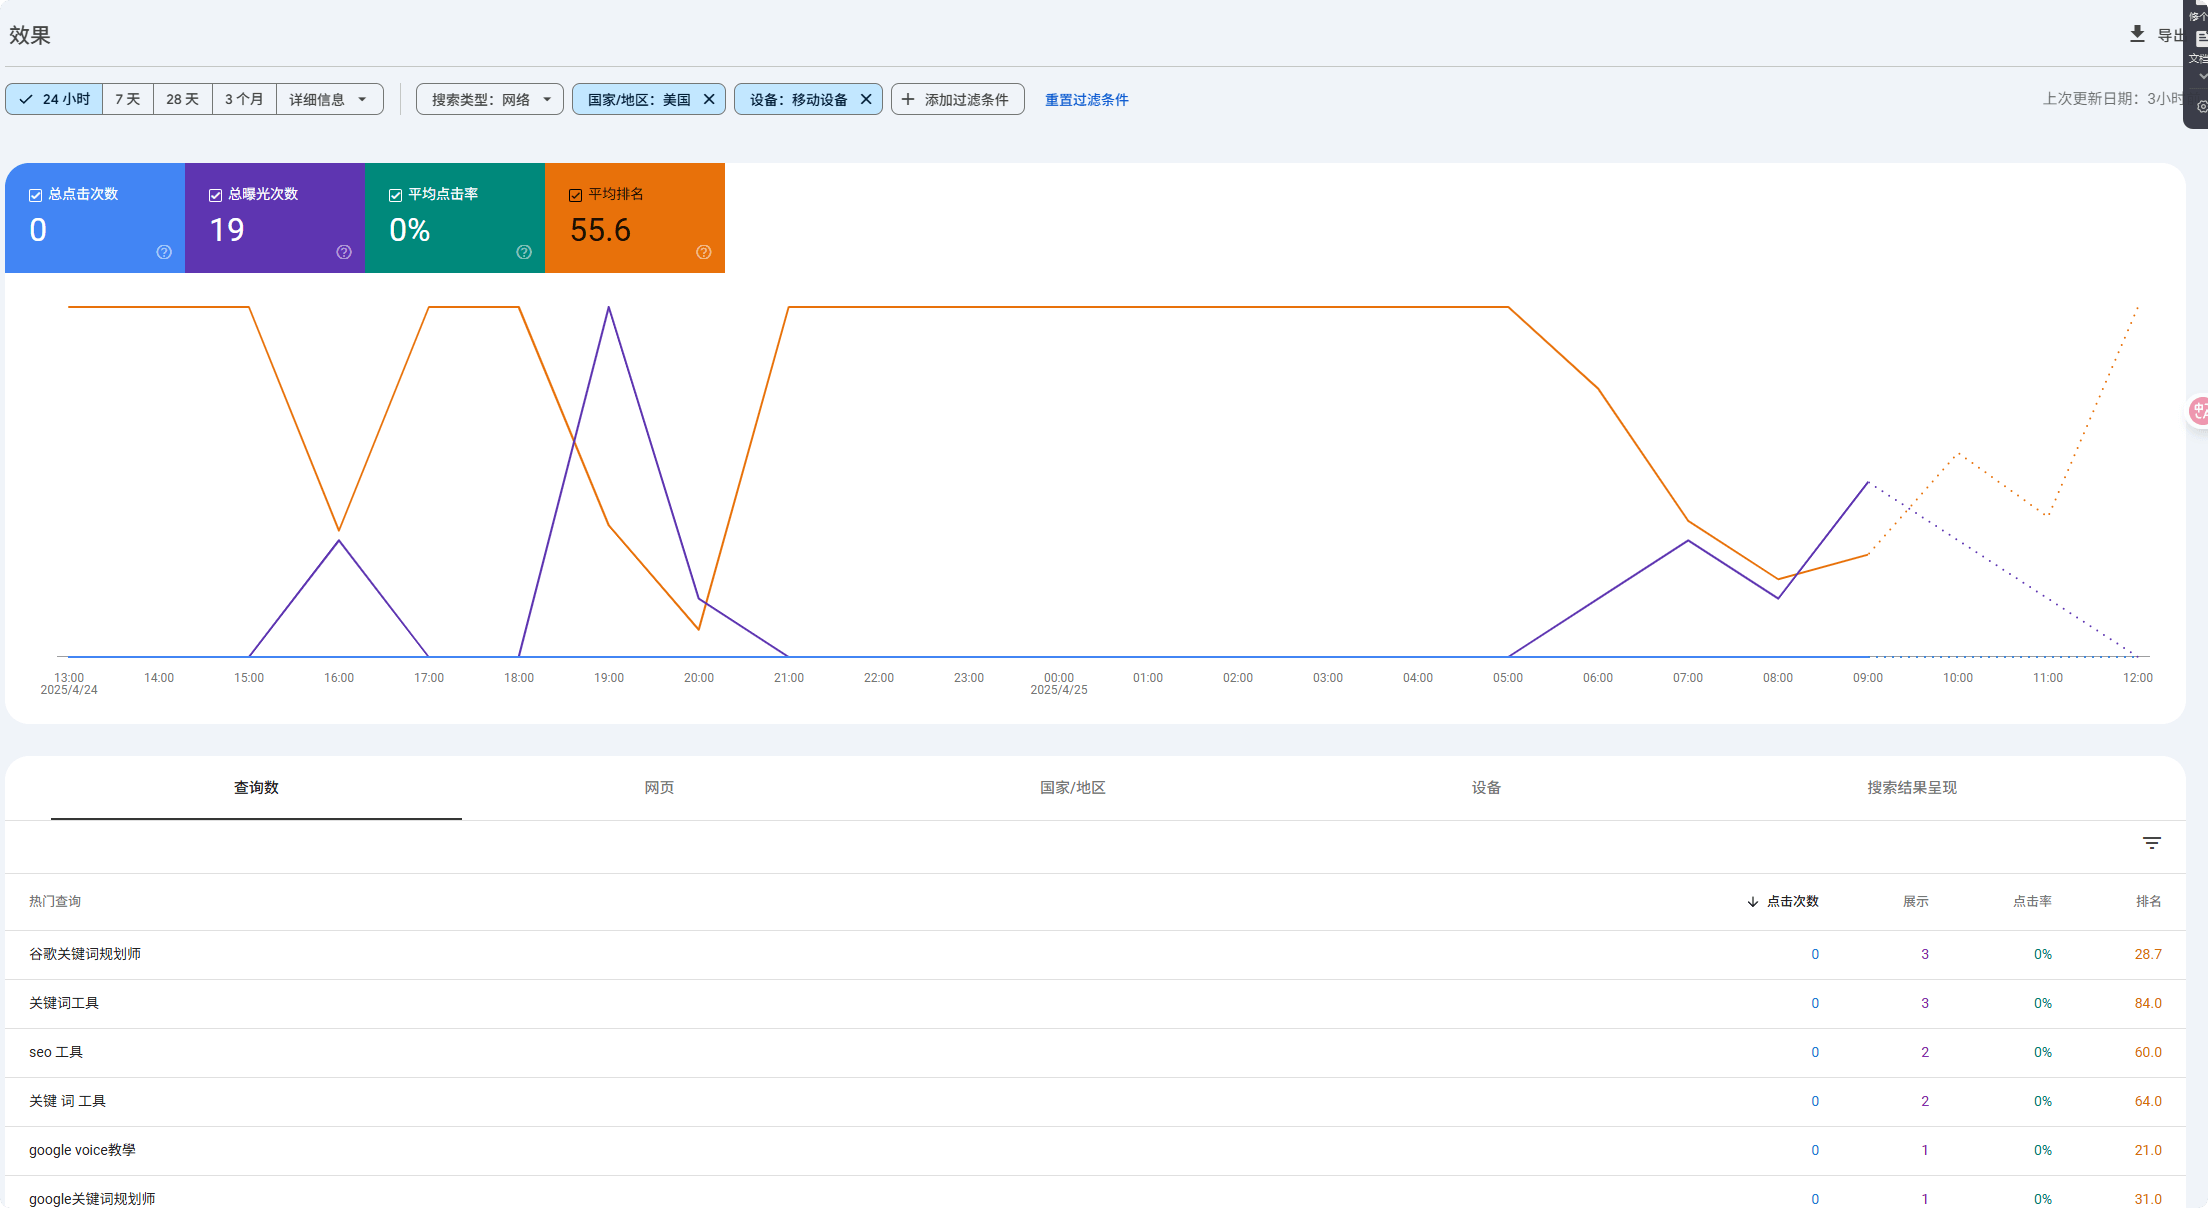The height and width of the screenshot is (1208, 2208).
Task: Click ranking value 64.0
Action: point(2148,1102)
